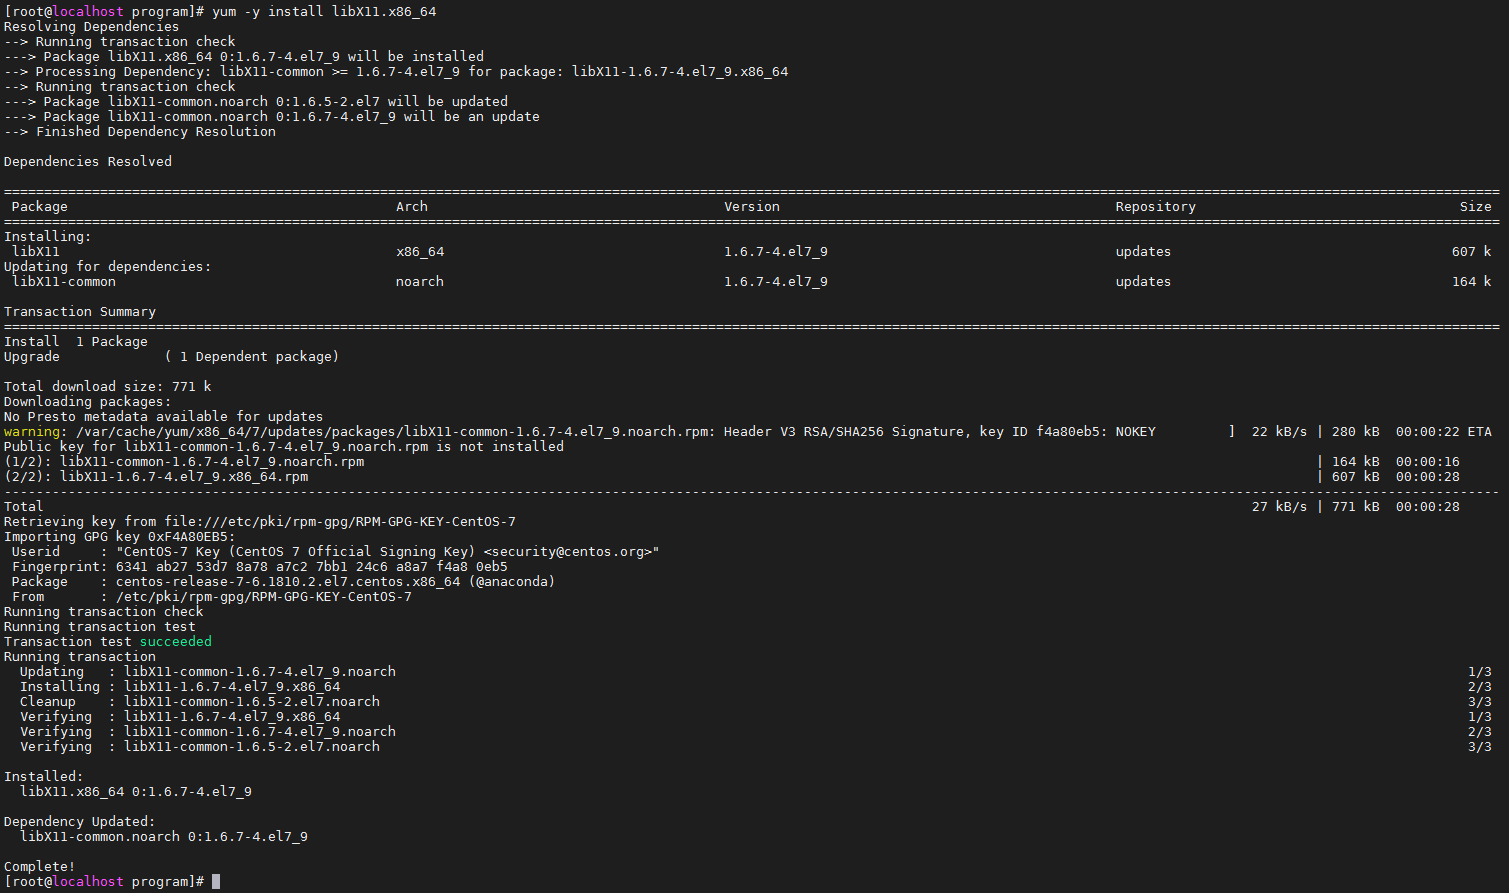This screenshot has width=1509, height=893.
Task: Click the 'Total download size: 771 k' line
Action: (x=107, y=387)
